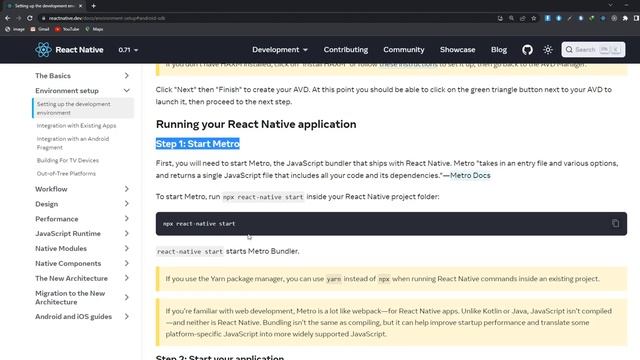Open the Blog nav item
Screen dimensions: 640x360
tap(499, 50)
